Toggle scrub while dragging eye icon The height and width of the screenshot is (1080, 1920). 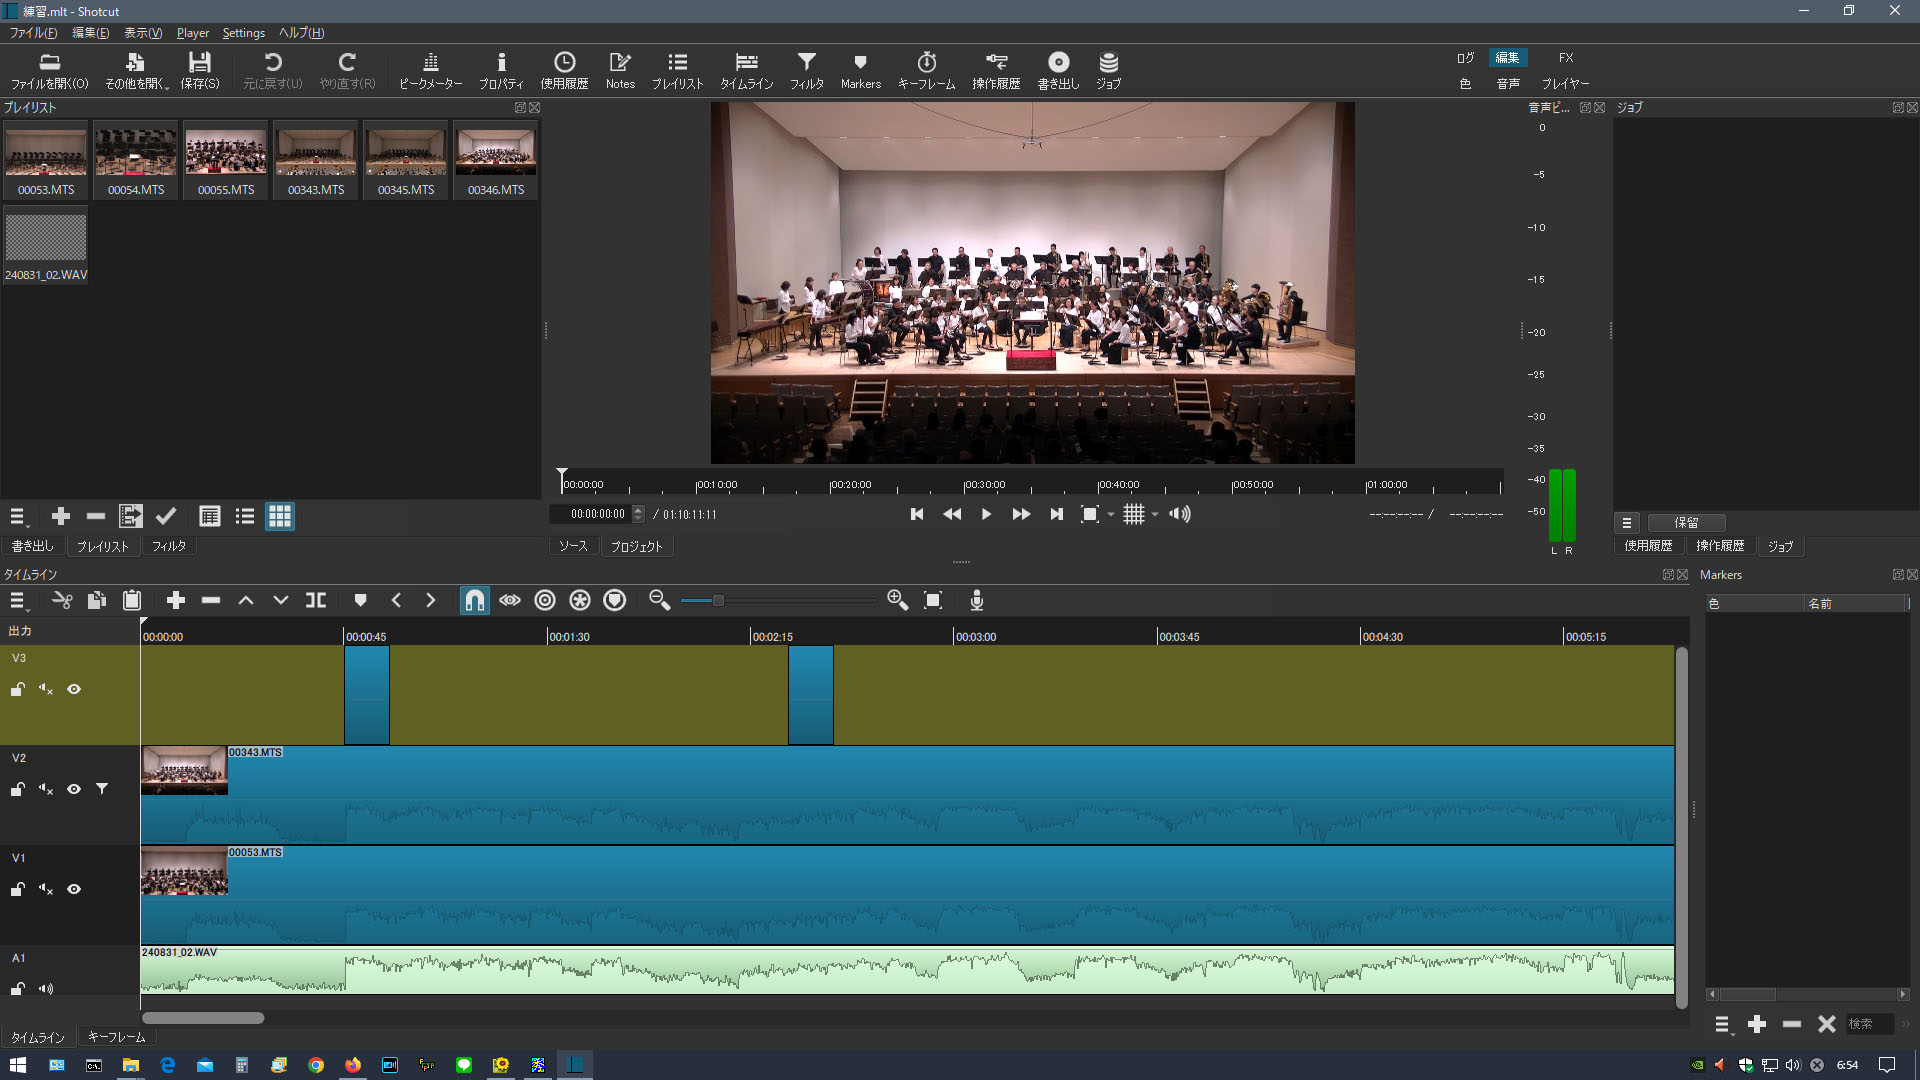tap(510, 600)
